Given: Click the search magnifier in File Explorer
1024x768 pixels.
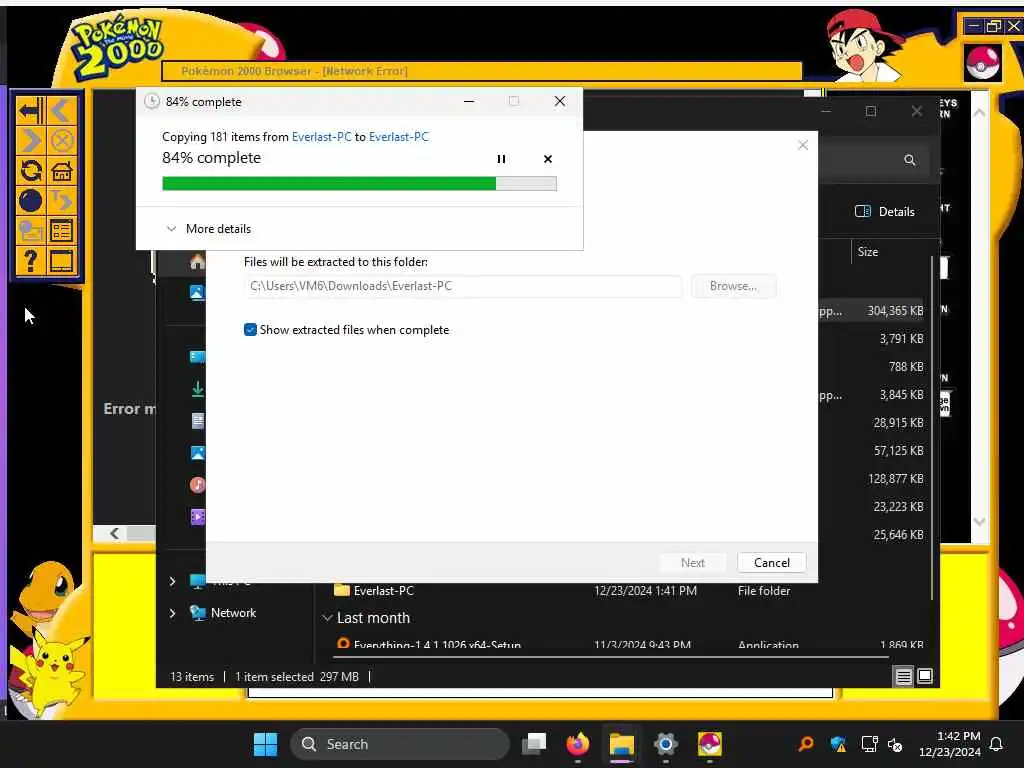Looking at the screenshot, I should pos(909,159).
